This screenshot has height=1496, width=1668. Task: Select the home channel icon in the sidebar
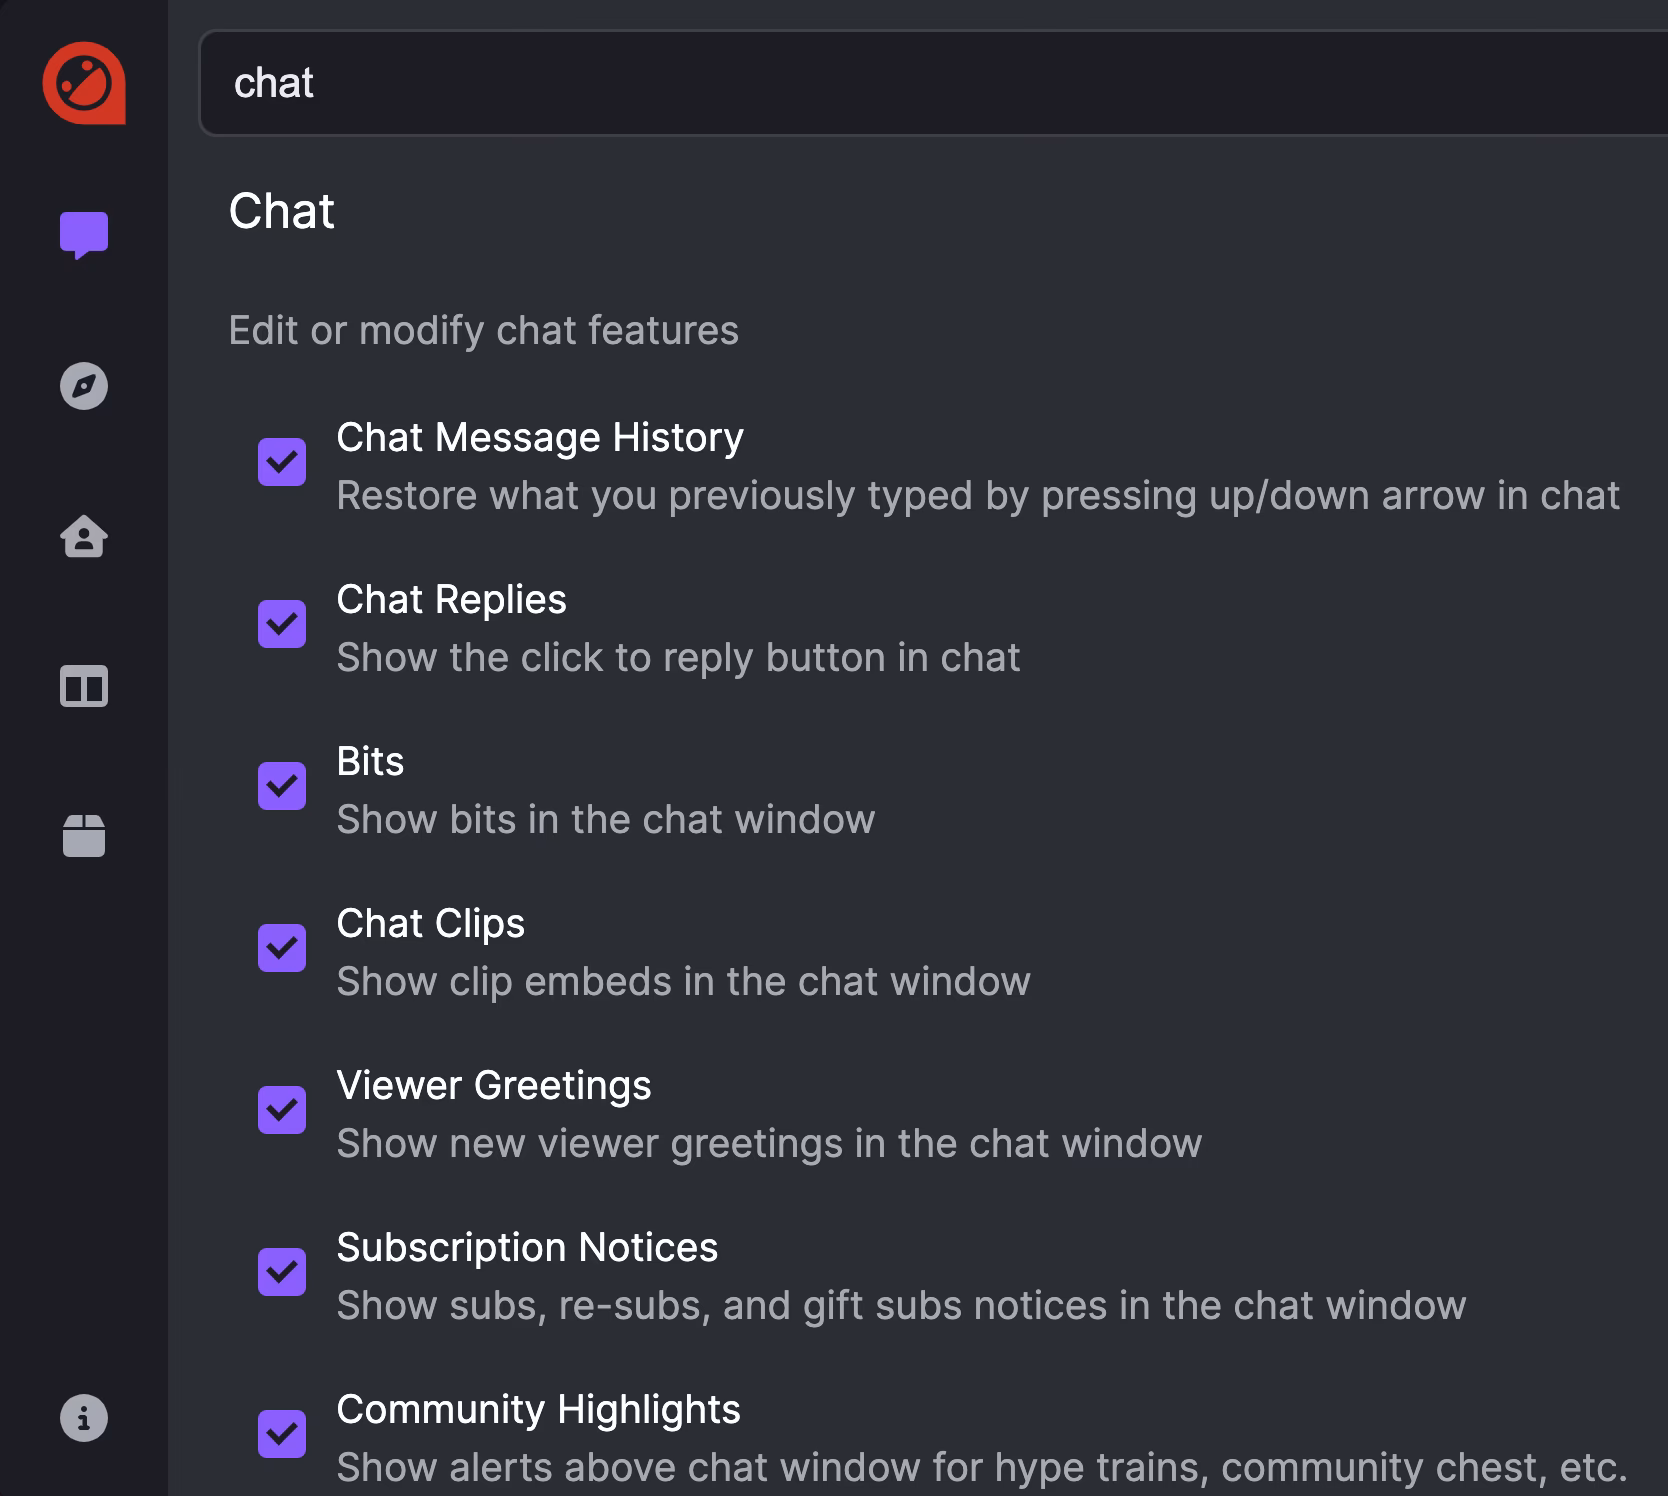coord(84,537)
